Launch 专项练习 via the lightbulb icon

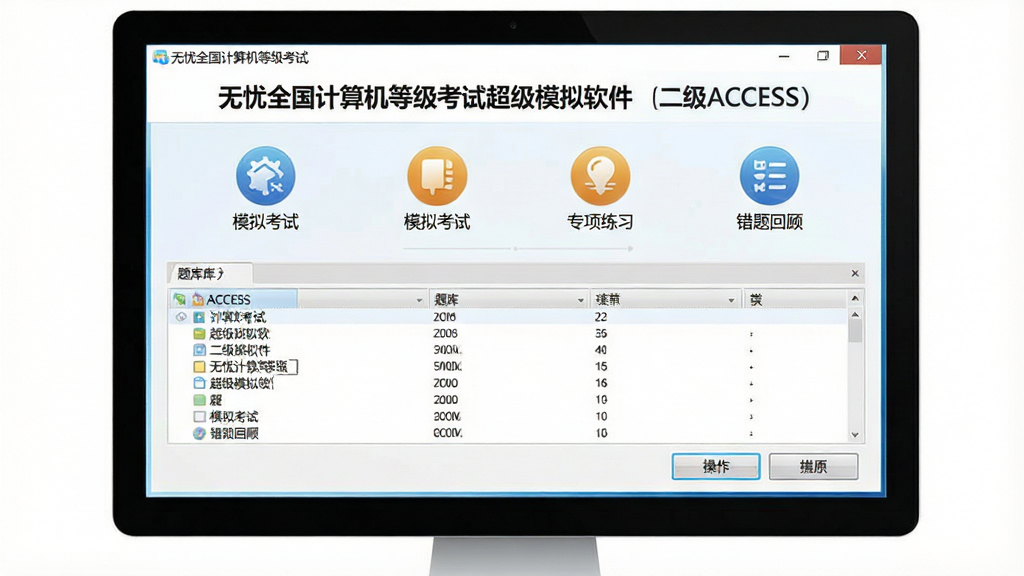click(600, 176)
